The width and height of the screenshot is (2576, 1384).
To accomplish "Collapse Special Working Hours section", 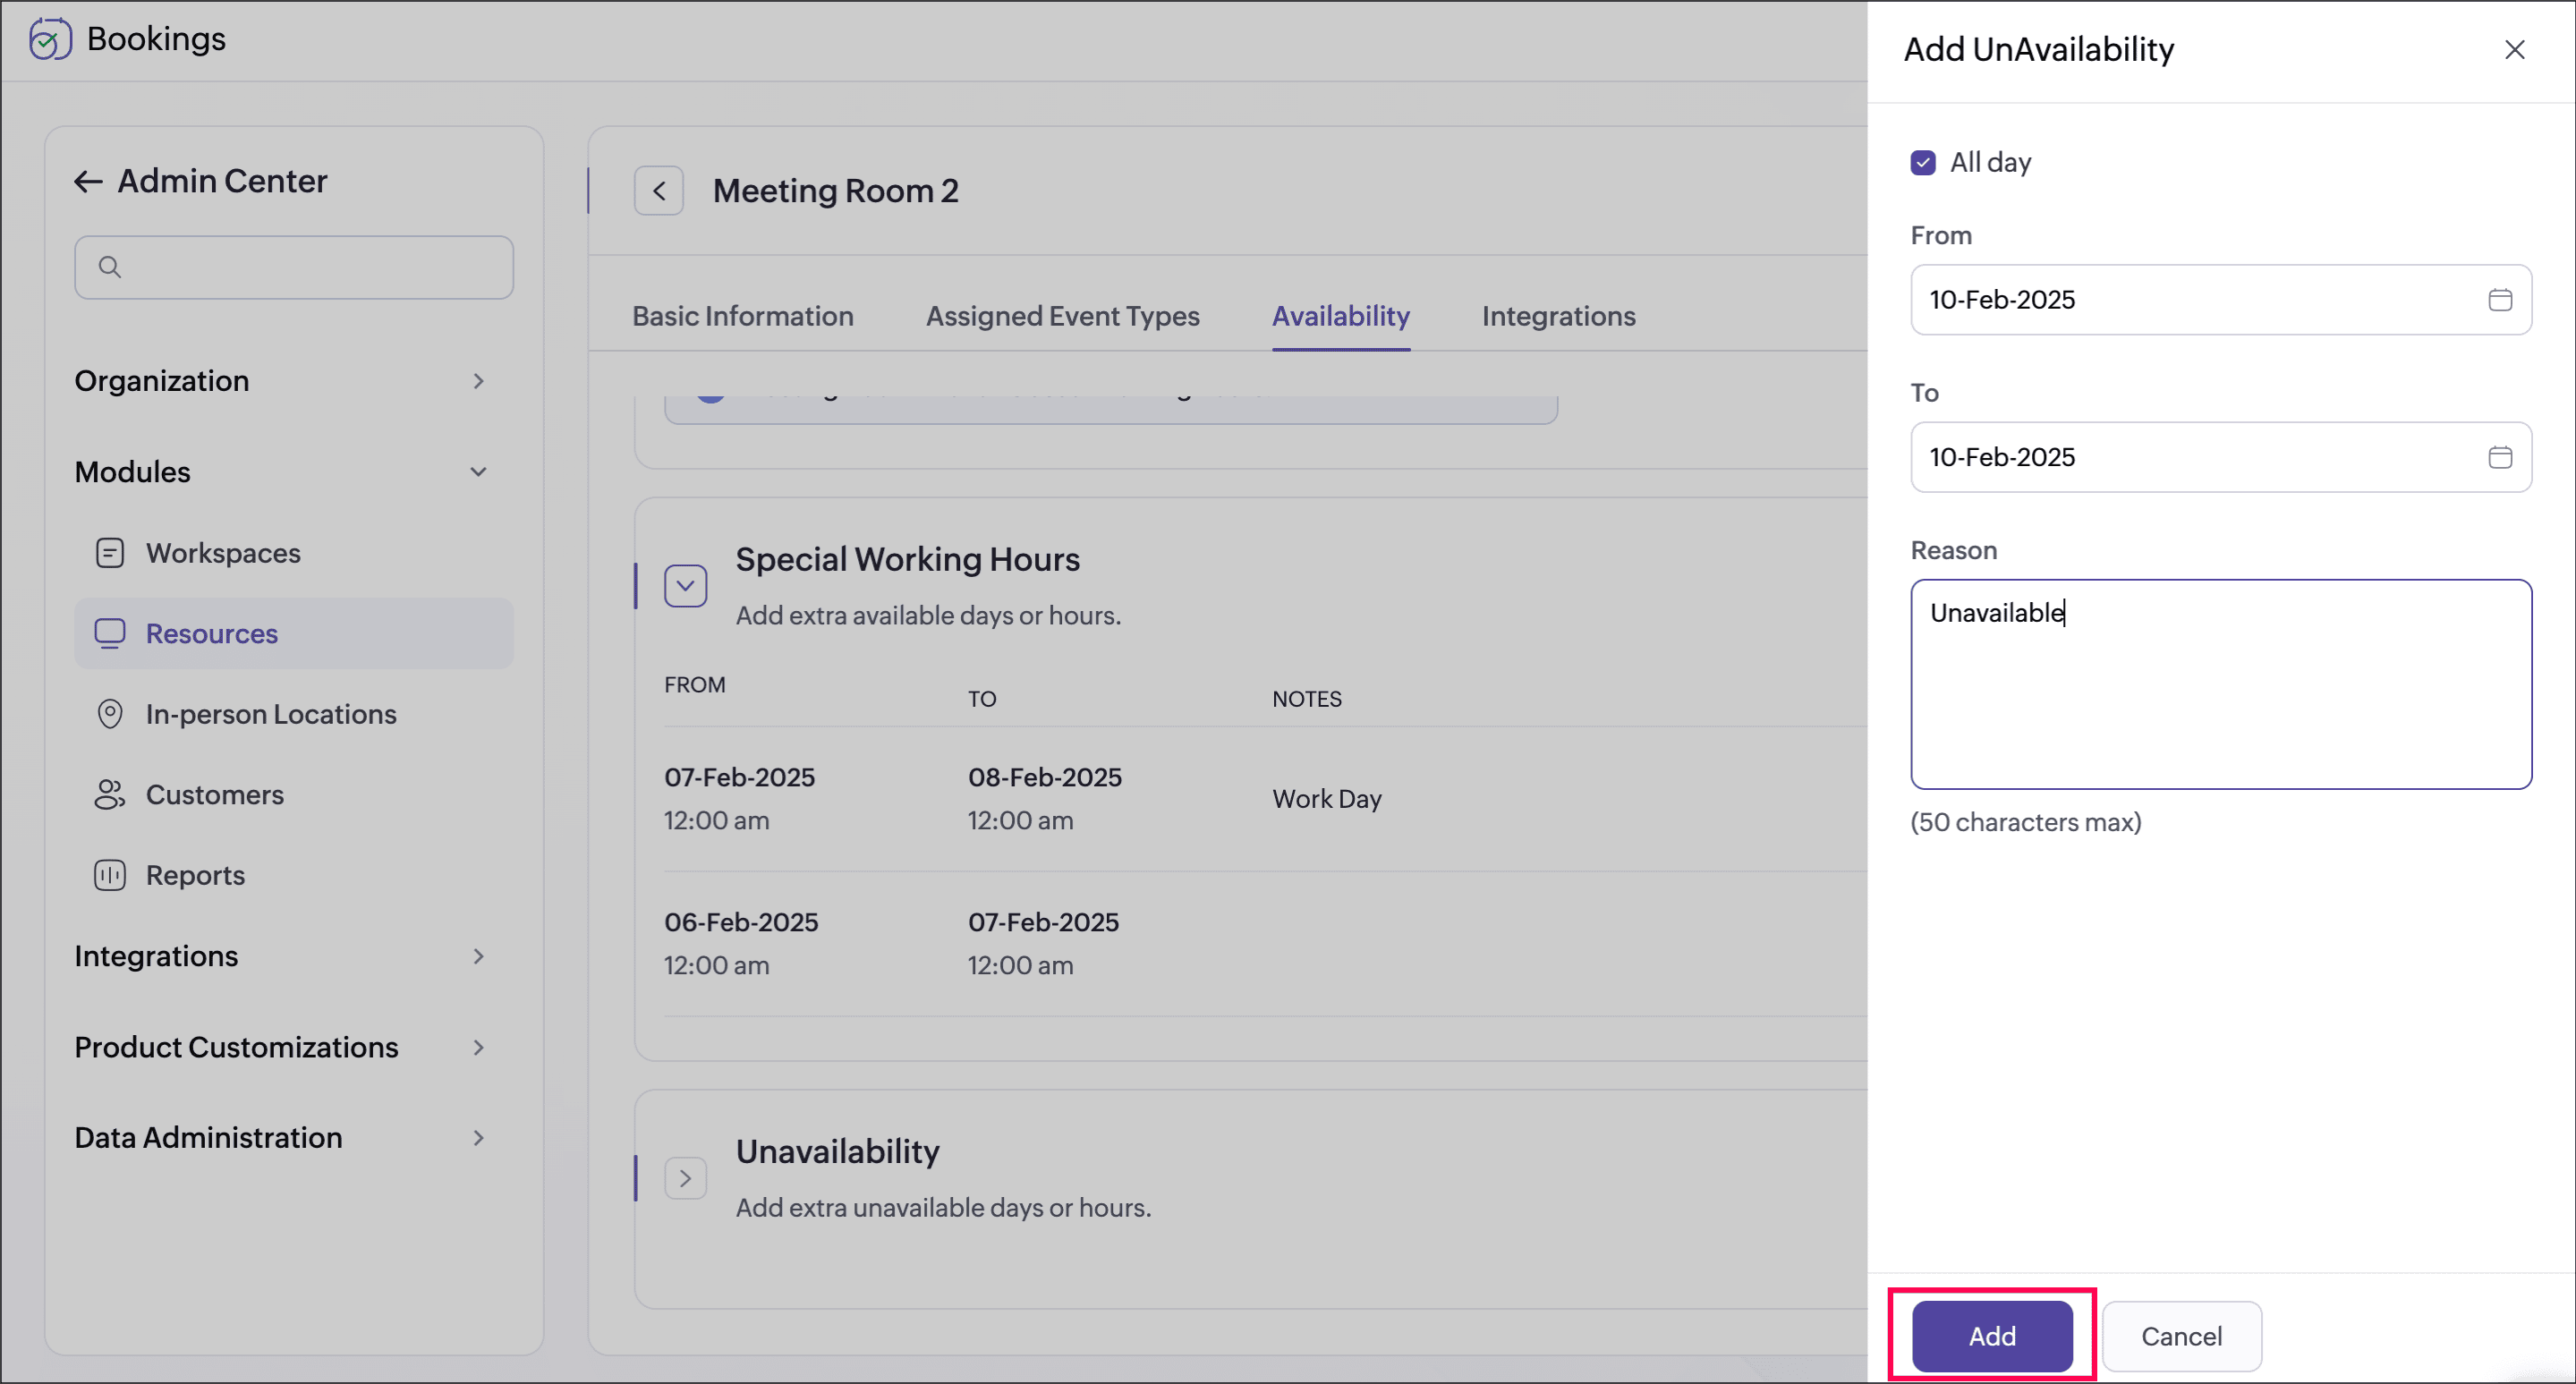I will tap(686, 586).
